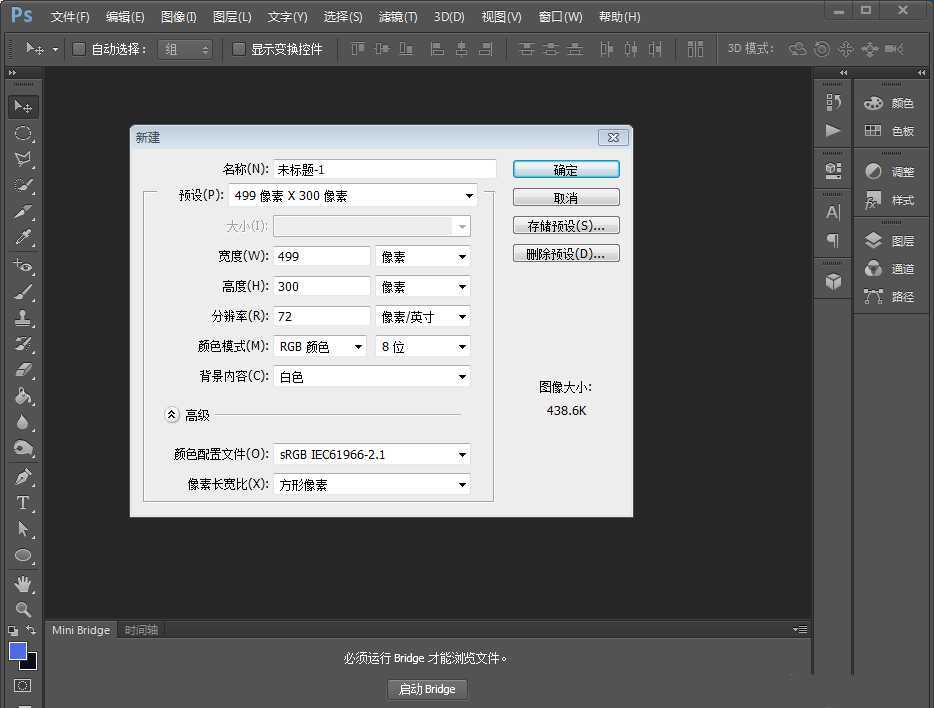Open the 滤镜 menu
This screenshot has width=934, height=708.
coord(397,16)
